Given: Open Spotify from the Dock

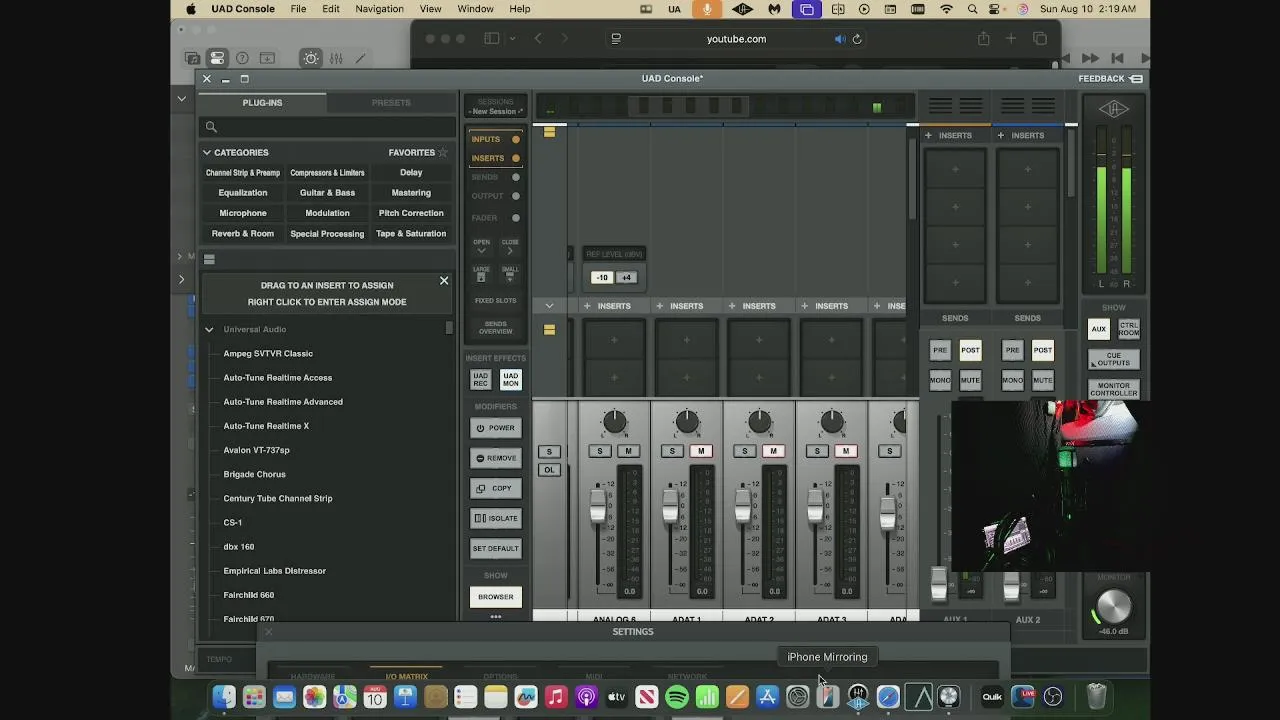Looking at the screenshot, I should pyautogui.click(x=677, y=697).
